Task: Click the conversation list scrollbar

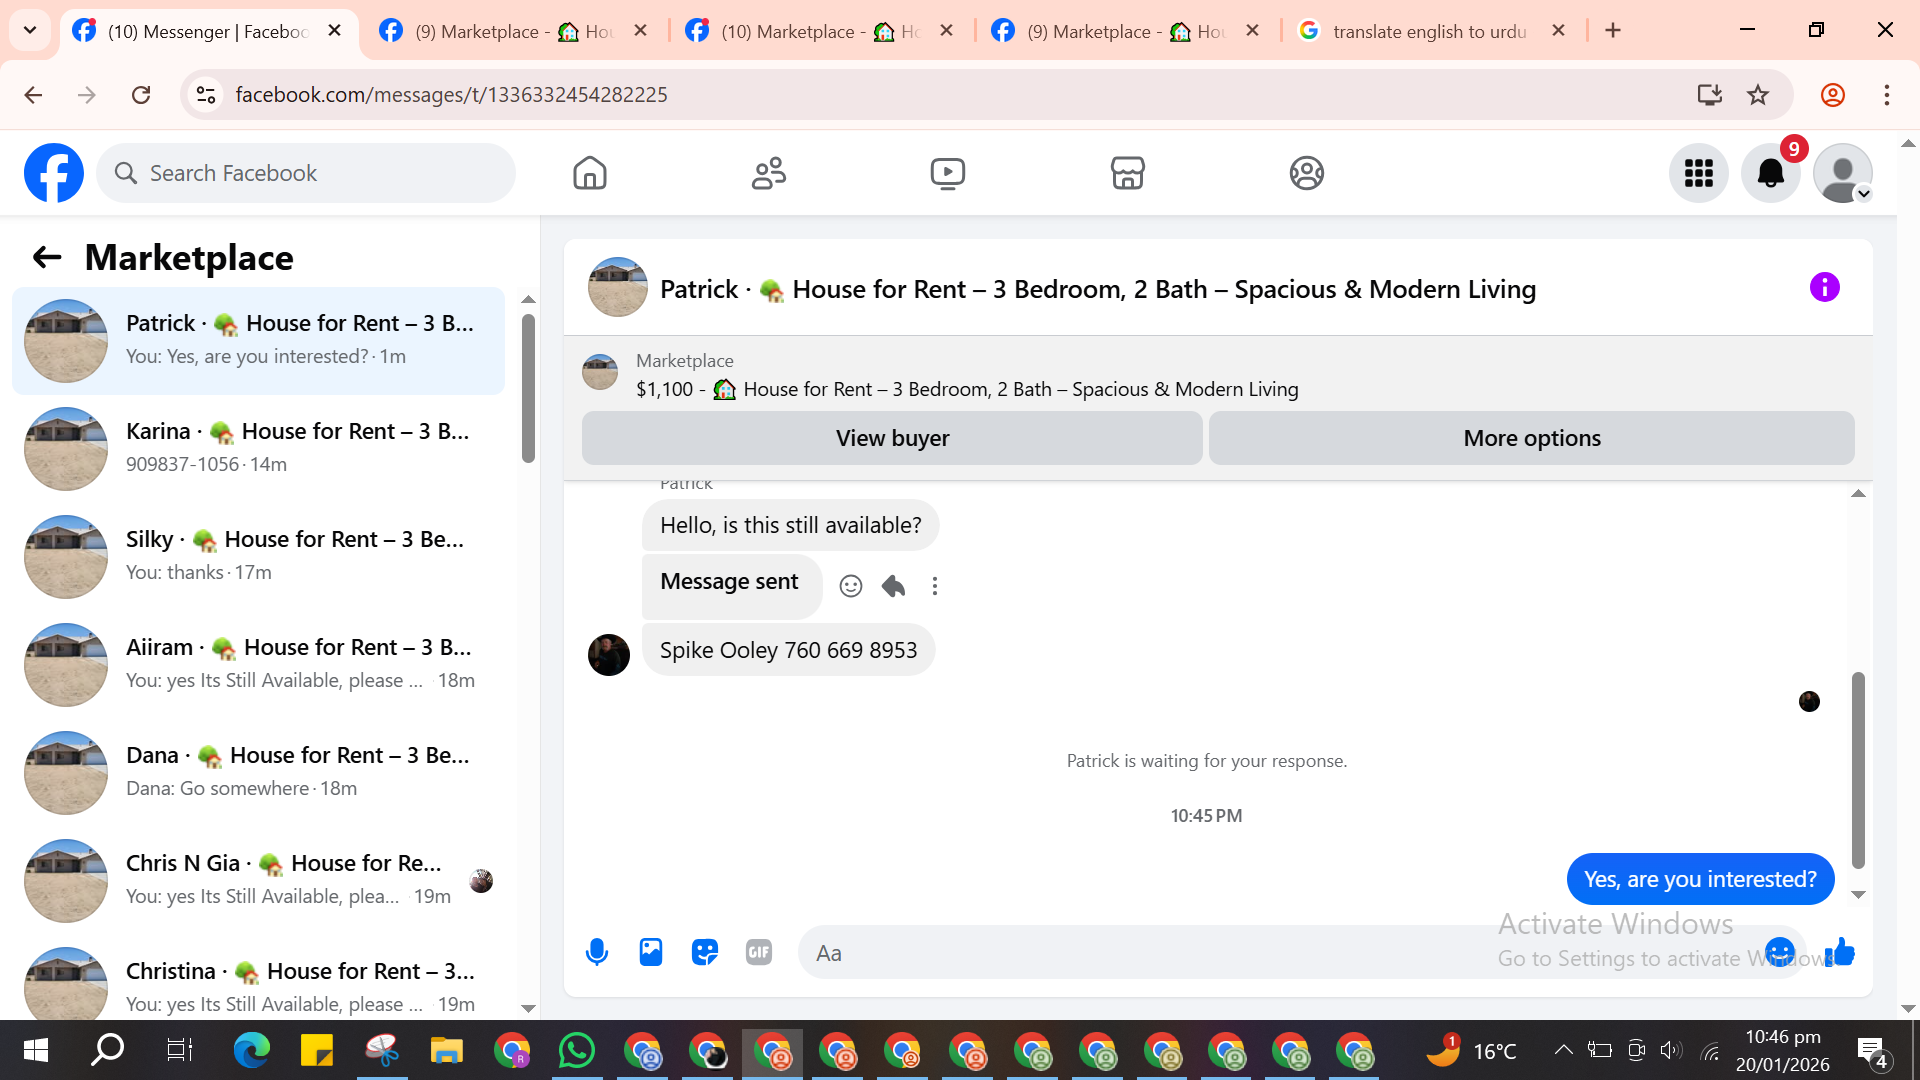Action: click(x=528, y=388)
